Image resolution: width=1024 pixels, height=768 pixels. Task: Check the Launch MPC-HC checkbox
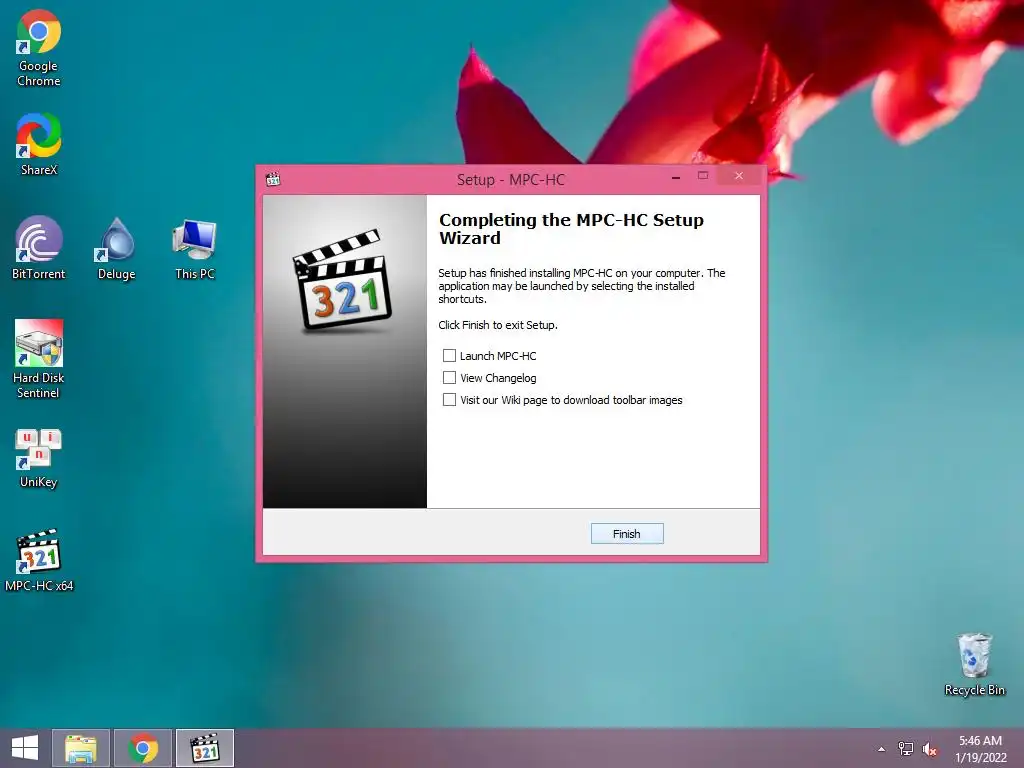[449, 355]
